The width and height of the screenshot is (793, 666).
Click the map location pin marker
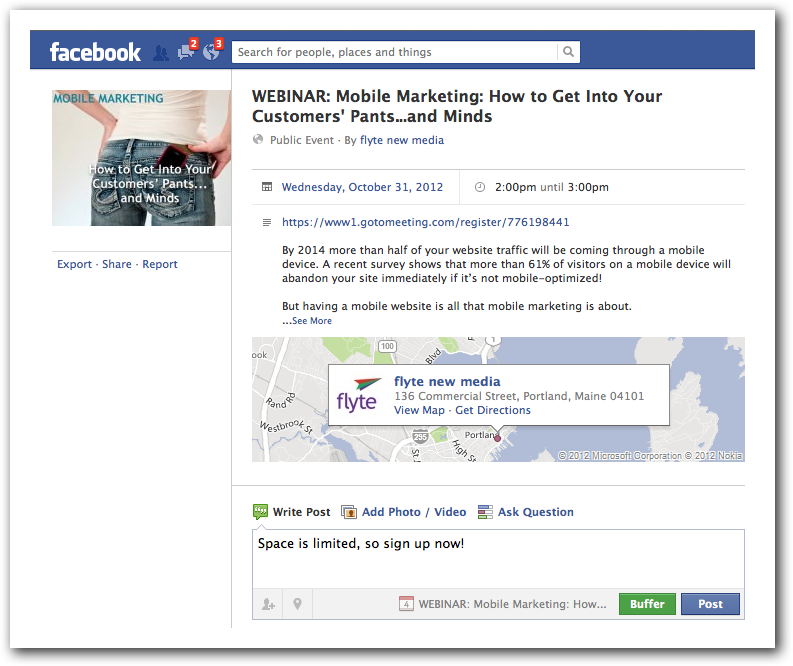(x=497, y=438)
